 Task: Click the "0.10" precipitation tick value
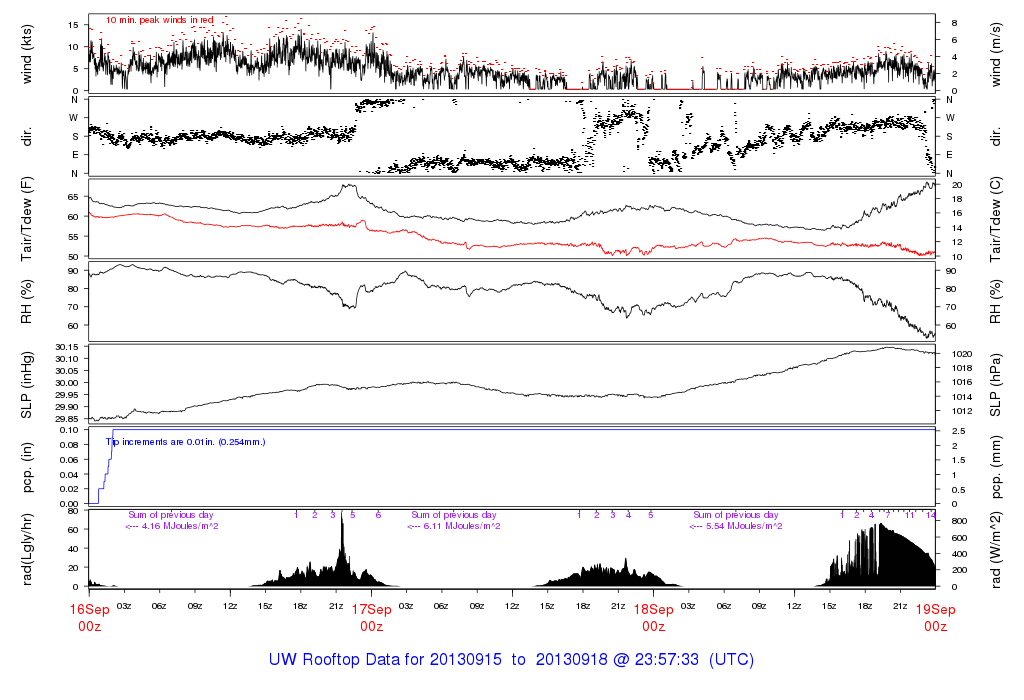69,430
